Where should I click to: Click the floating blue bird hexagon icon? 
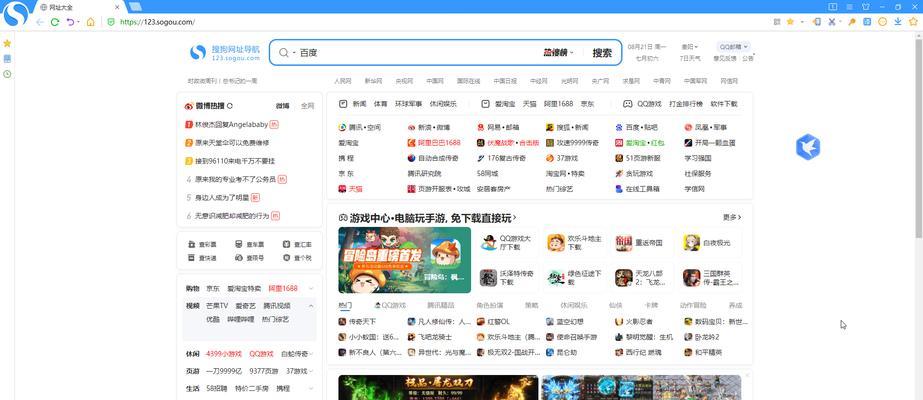click(808, 147)
